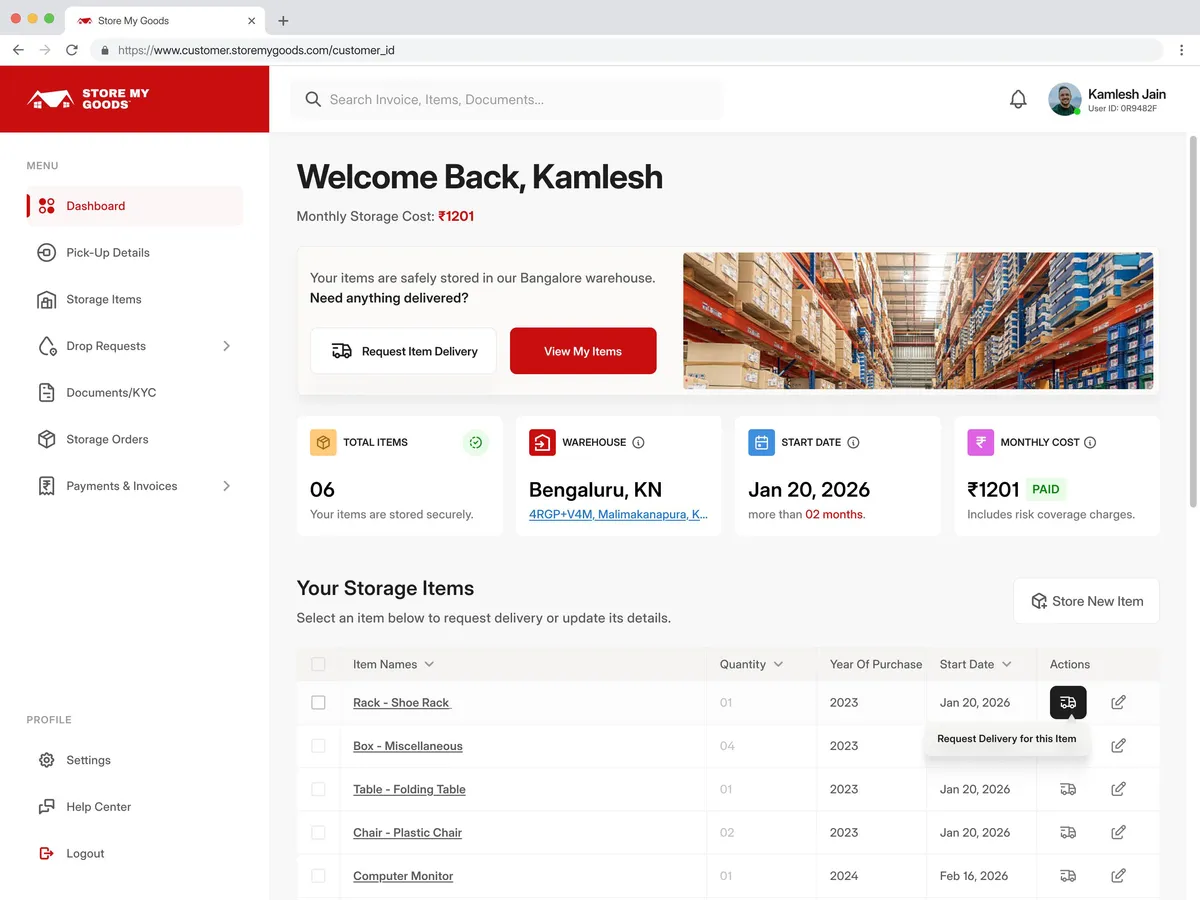Check the Chair - Plastic Chair checkbox
This screenshot has width=1200, height=900.
coord(318,832)
